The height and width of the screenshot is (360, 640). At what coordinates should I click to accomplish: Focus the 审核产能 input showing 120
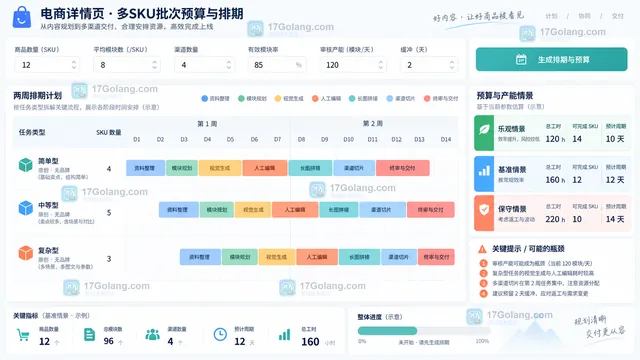pyautogui.click(x=353, y=65)
